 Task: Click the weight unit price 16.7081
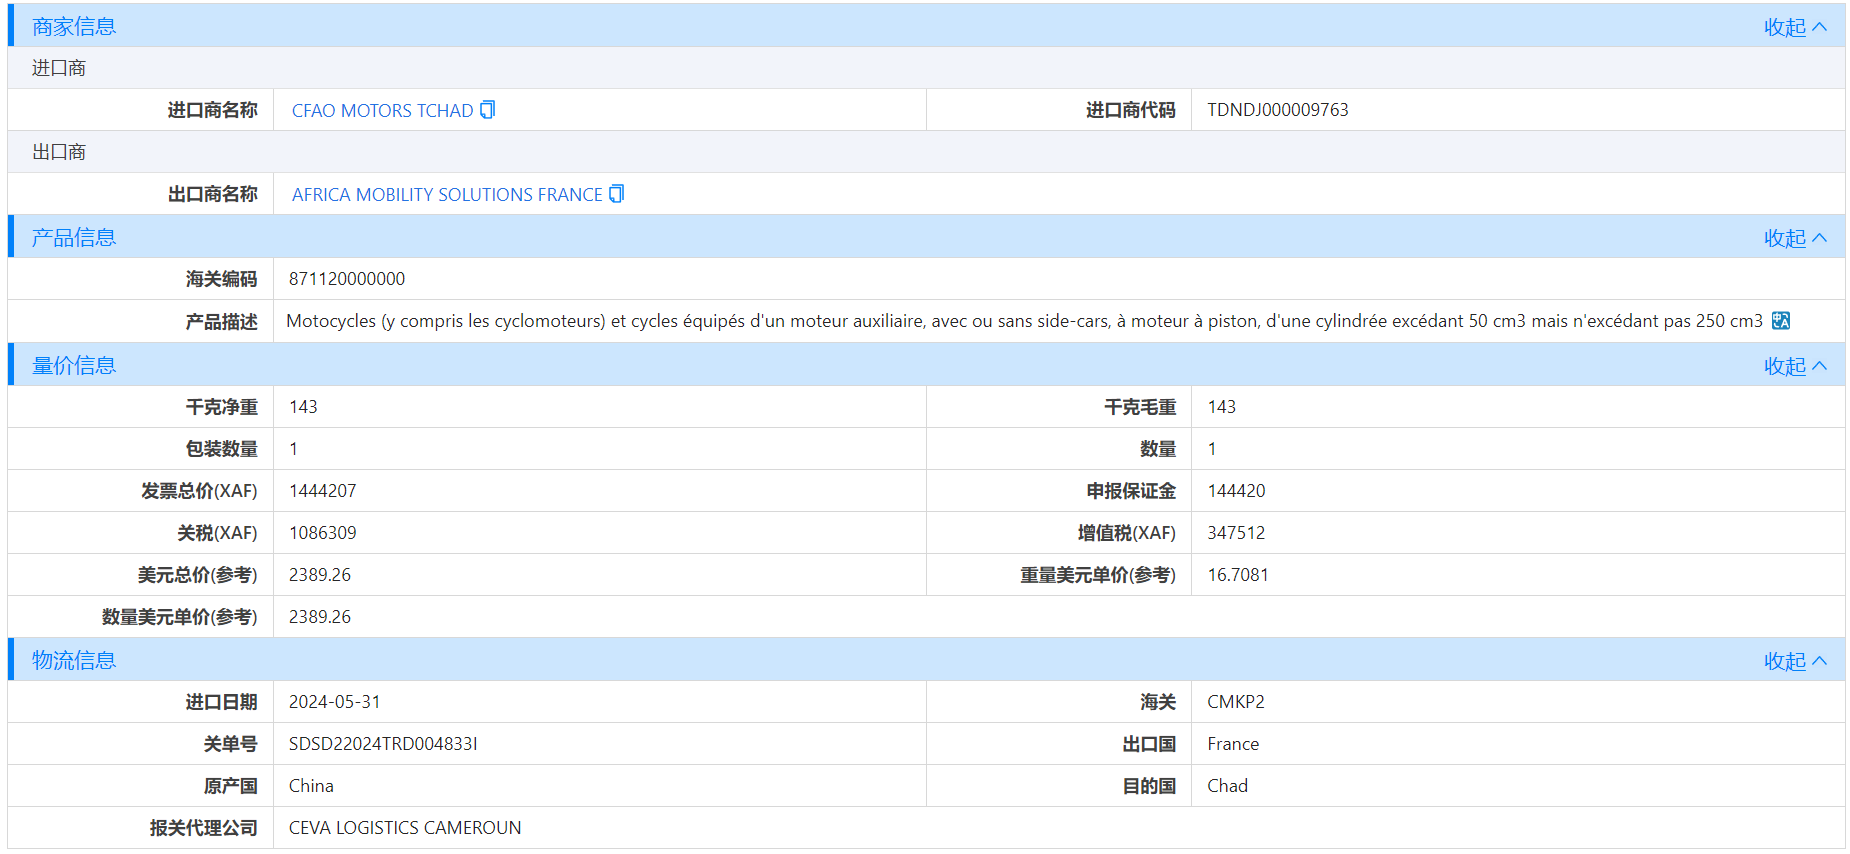1237,575
